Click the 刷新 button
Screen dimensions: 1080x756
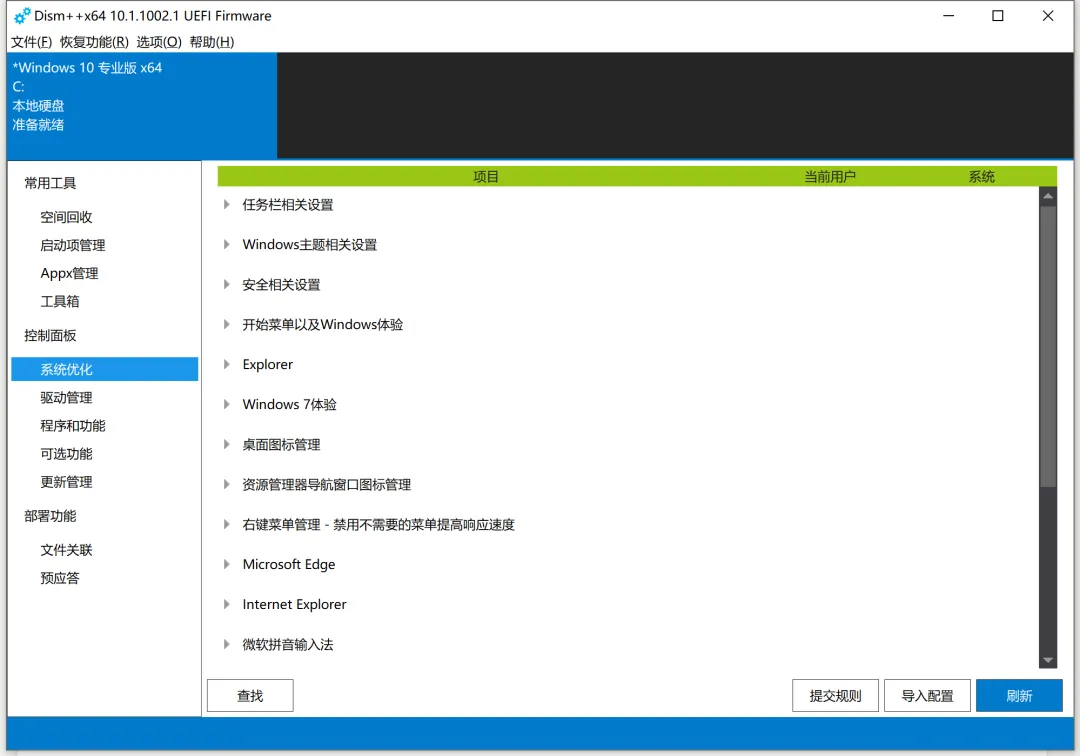[x=1019, y=695]
